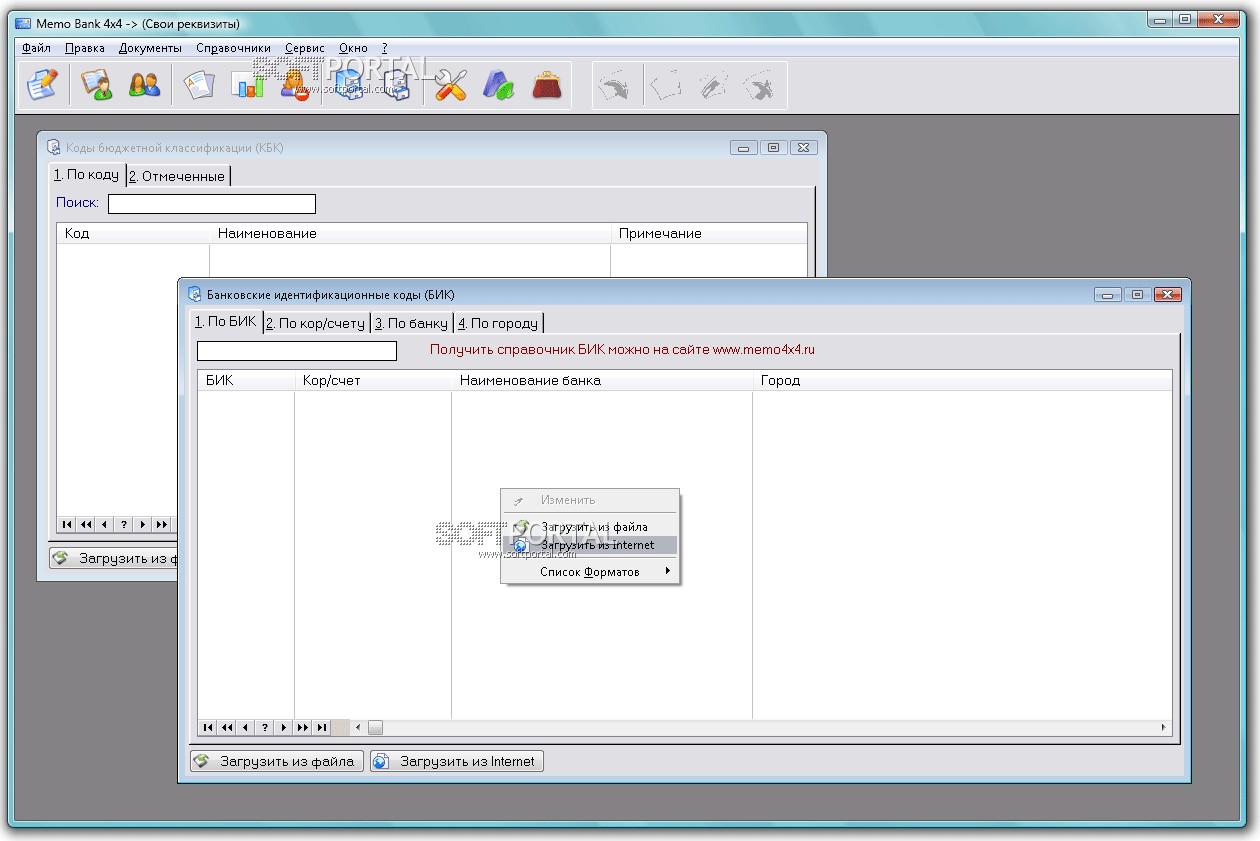This screenshot has width=1260, height=841.
Task: Click the red purse toolbar icon
Action: tap(546, 85)
